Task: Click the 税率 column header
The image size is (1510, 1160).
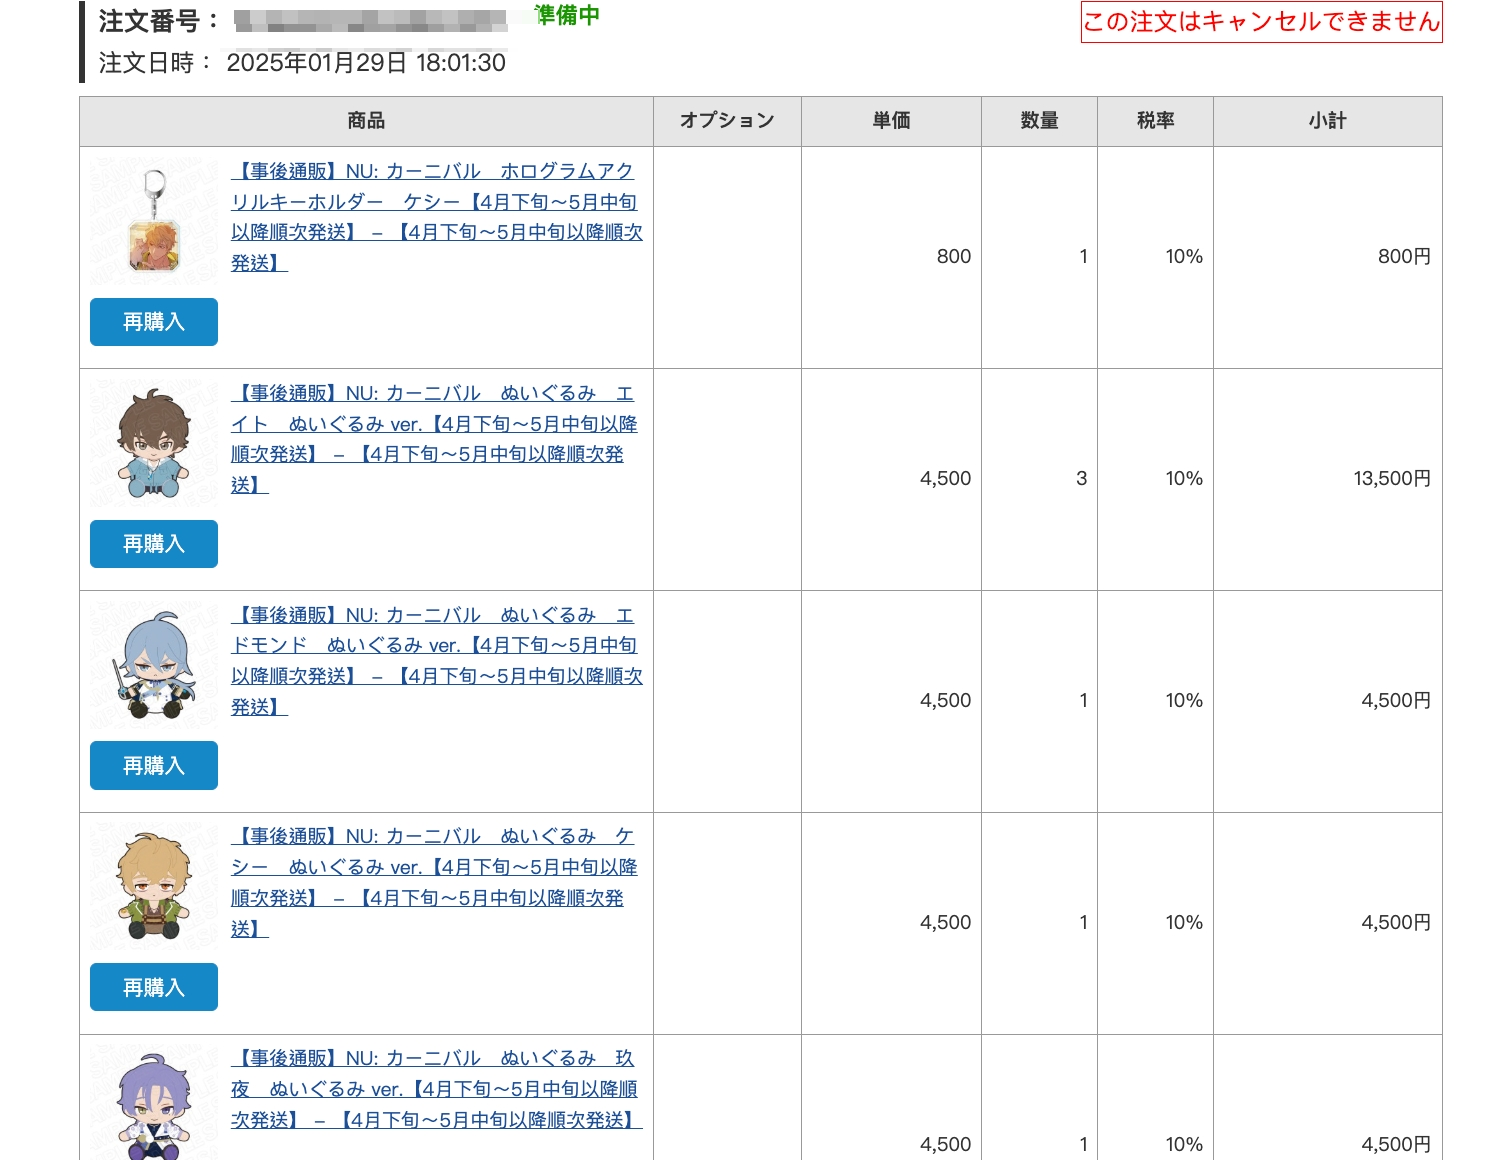Action: click(x=1155, y=121)
